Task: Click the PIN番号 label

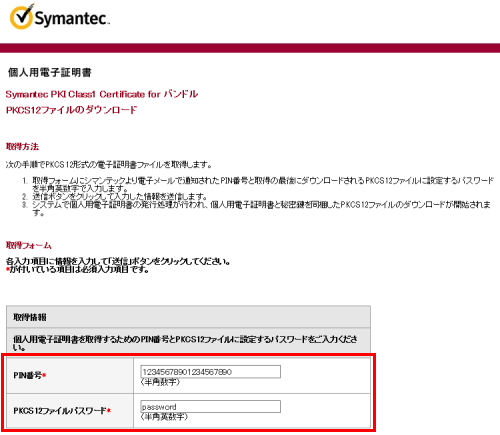Action: click(x=29, y=375)
